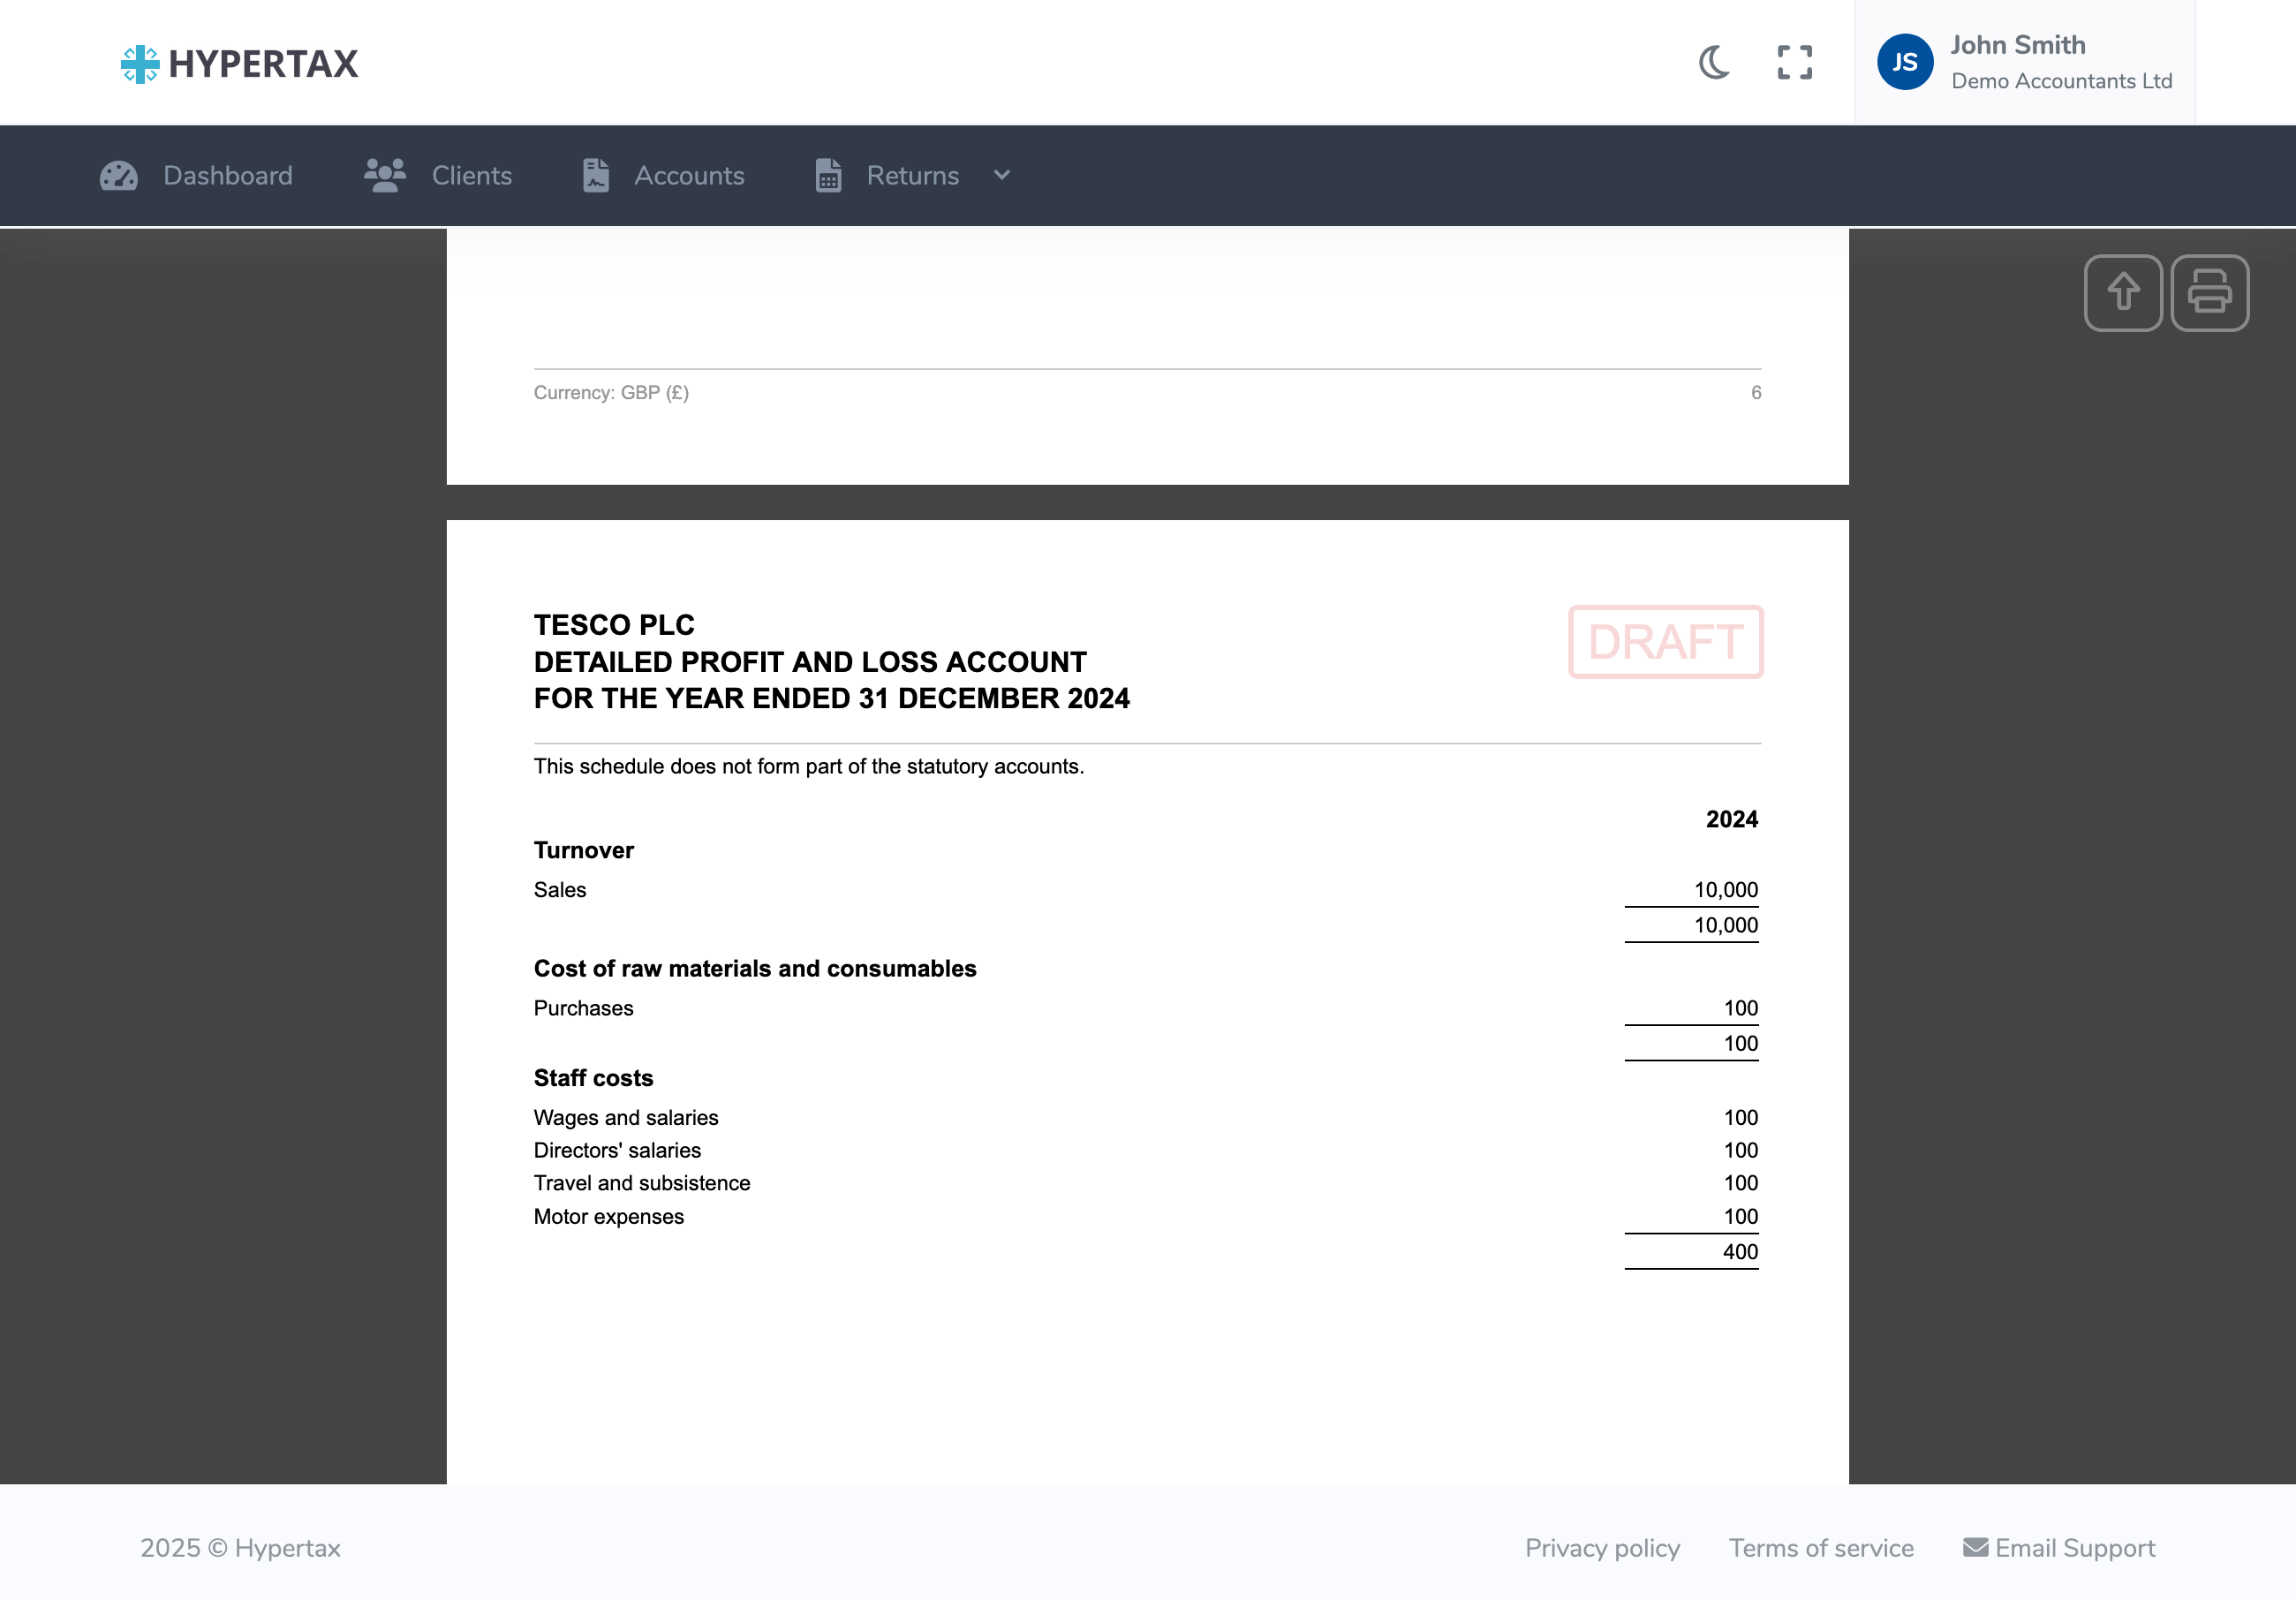Click the page number 6

(x=1756, y=393)
